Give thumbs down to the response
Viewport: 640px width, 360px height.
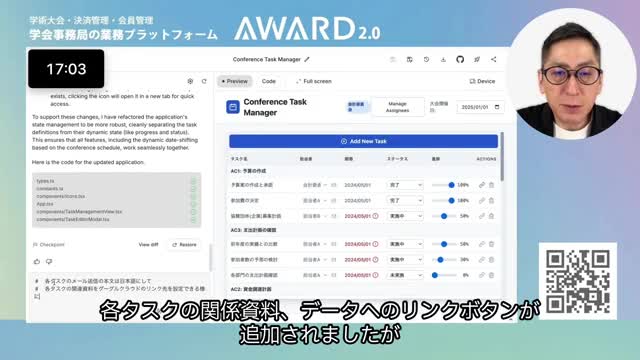[x=49, y=261]
